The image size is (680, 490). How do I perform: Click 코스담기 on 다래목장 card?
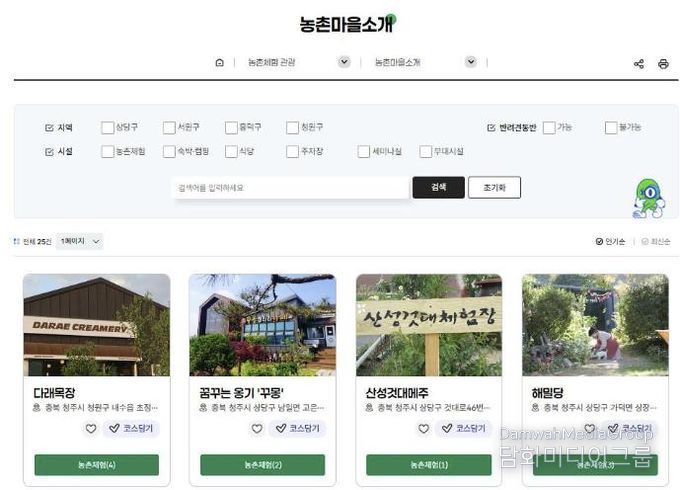coord(131,428)
